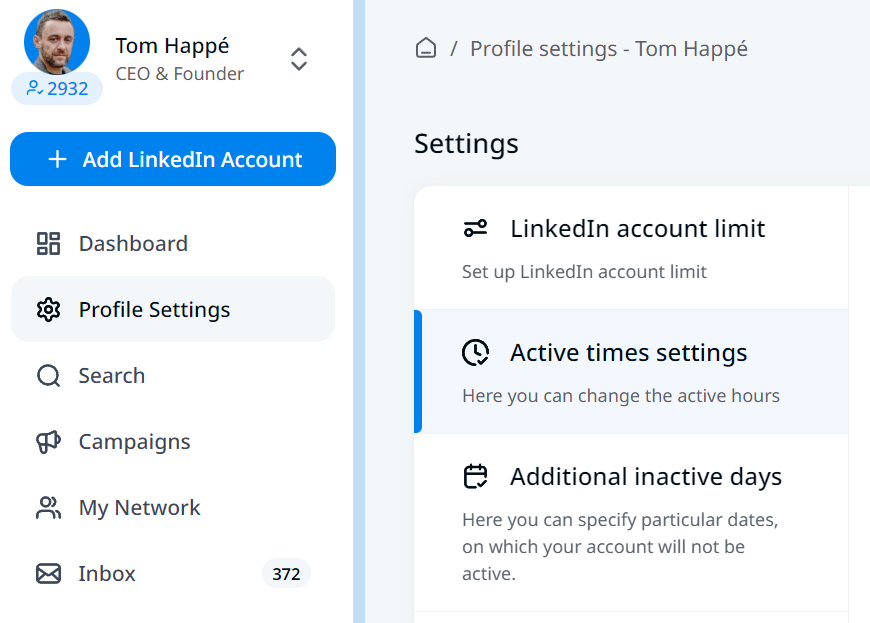Click the Search magnifier icon

pyautogui.click(x=48, y=376)
